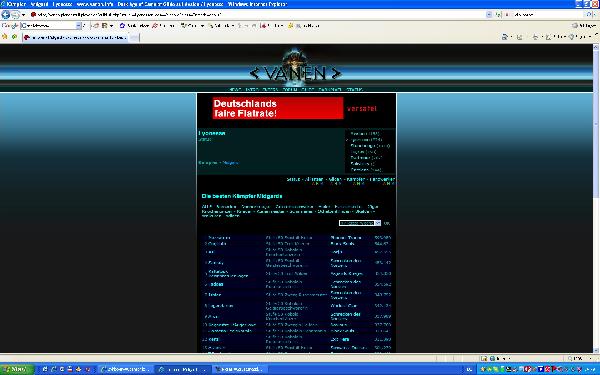Click inside the URL address bar

pos(257,15)
